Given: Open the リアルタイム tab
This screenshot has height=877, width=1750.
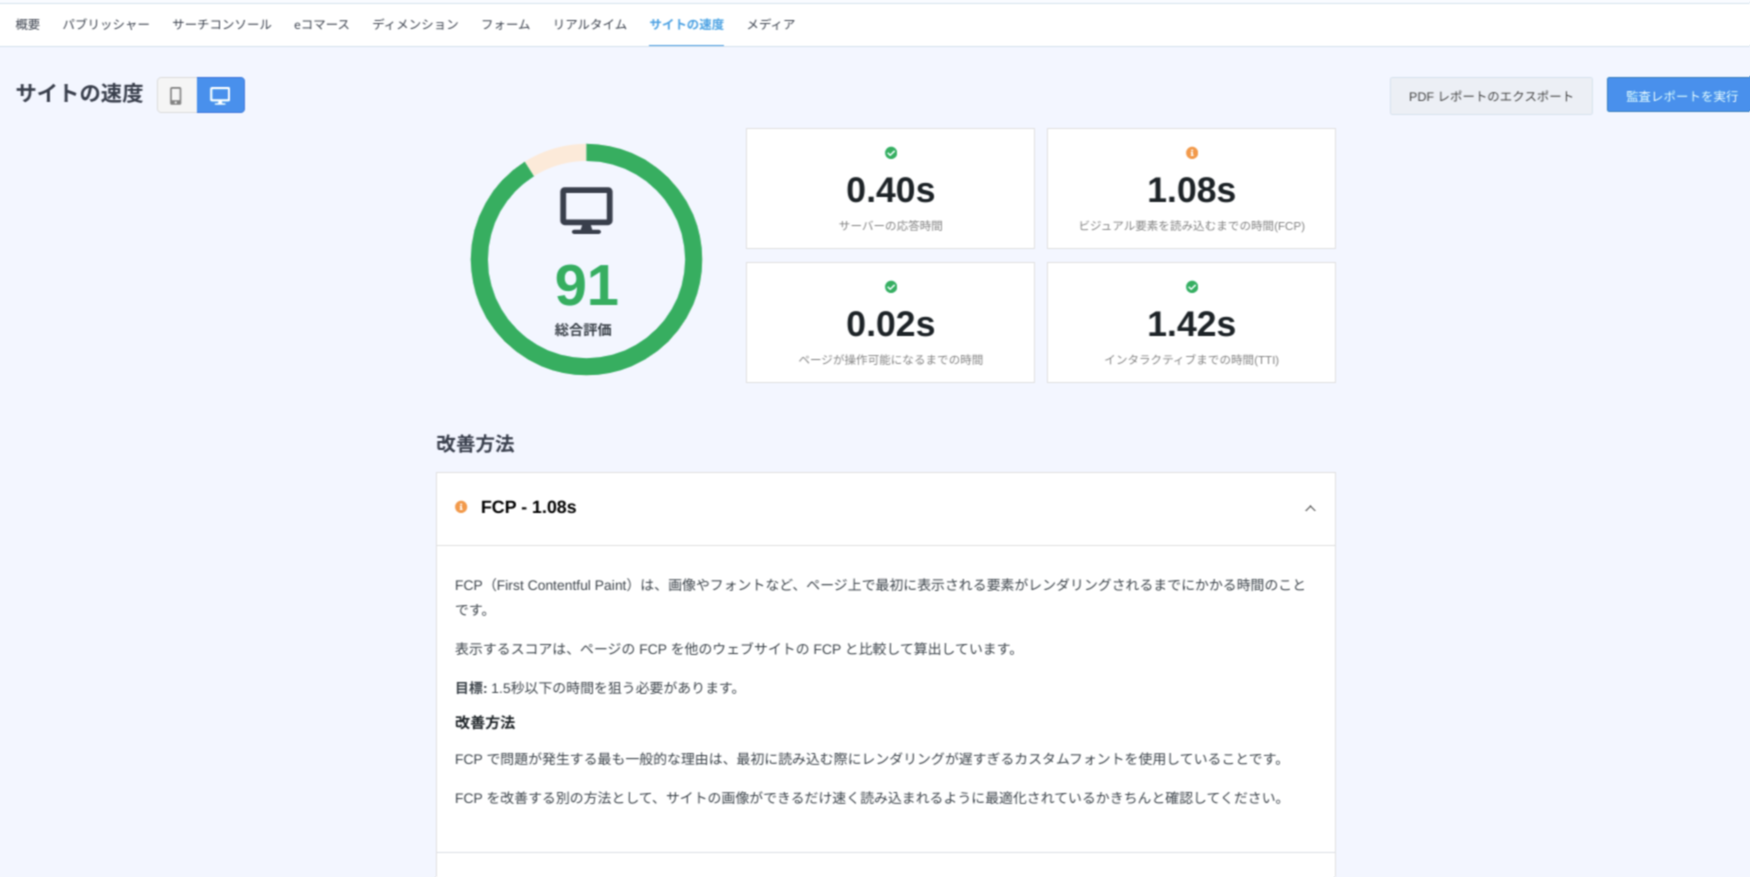Looking at the screenshot, I should pyautogui.click(x=590, y=24).
